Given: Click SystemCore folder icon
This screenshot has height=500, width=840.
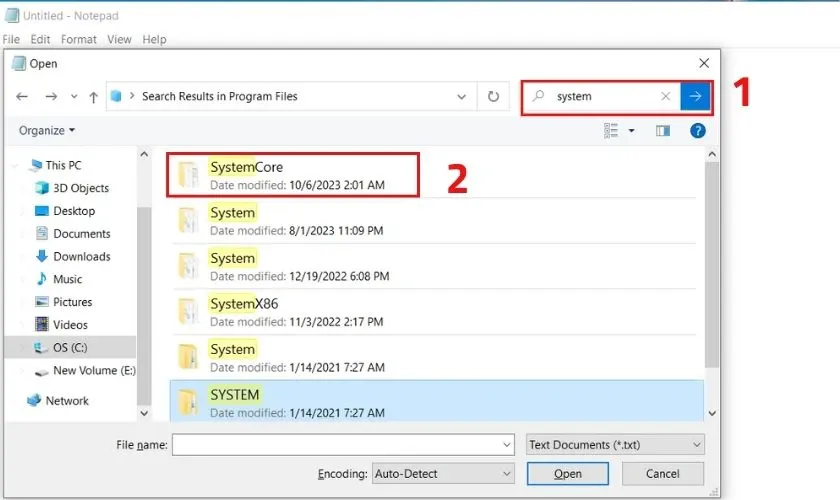Looking at the screenshot, I should click(x=189, y=175).
